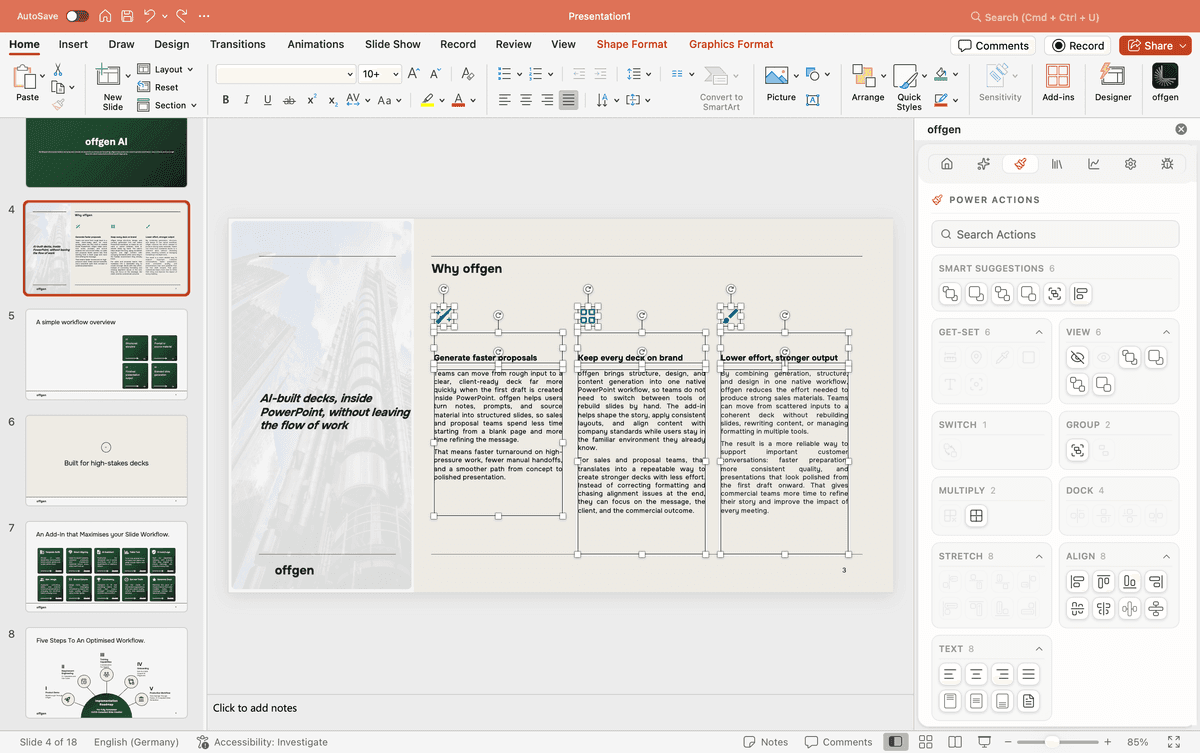The image size is (1200, 753).
Task: Open the offgen settings gear tab
Action: 1130,164
